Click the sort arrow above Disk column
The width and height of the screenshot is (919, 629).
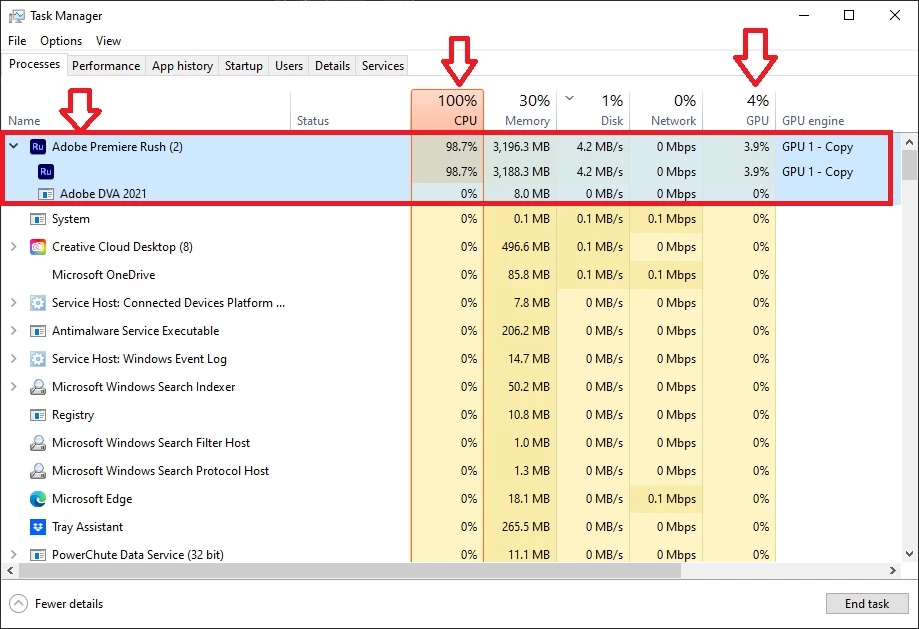[x=569, y=98]
